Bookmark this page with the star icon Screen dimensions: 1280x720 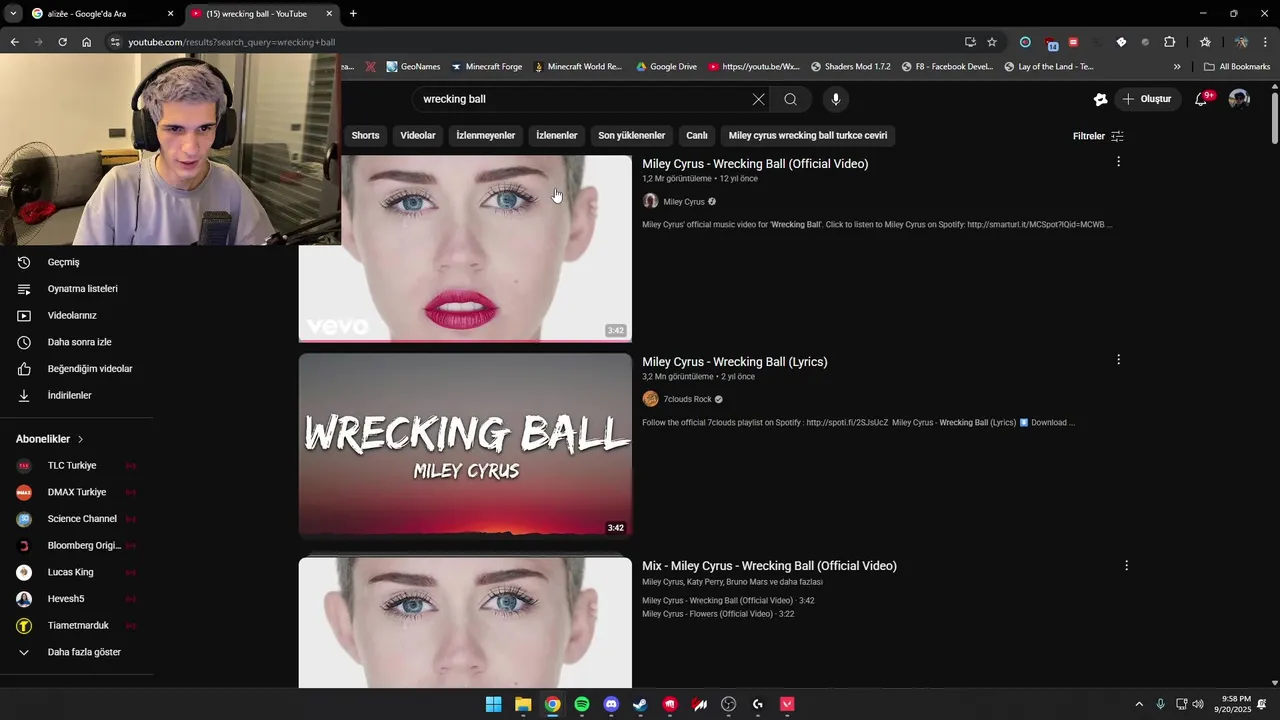coord(992,42)
